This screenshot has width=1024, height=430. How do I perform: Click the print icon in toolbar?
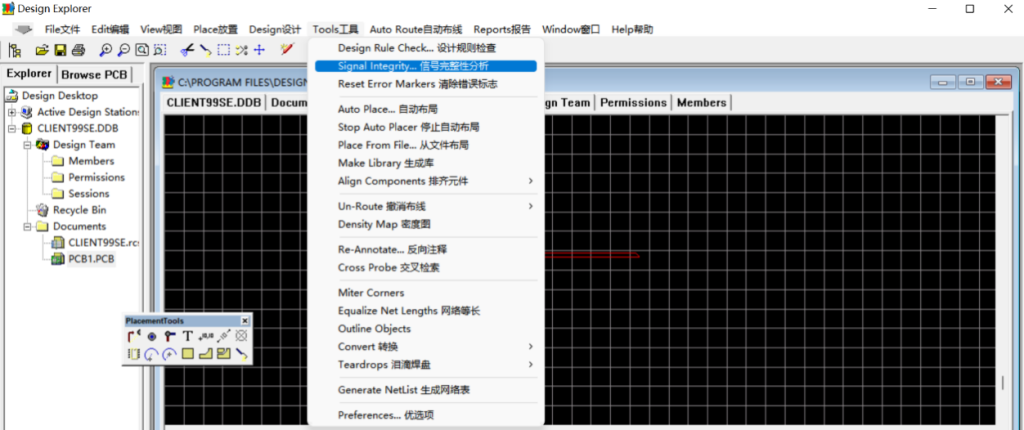pos(78,49)
